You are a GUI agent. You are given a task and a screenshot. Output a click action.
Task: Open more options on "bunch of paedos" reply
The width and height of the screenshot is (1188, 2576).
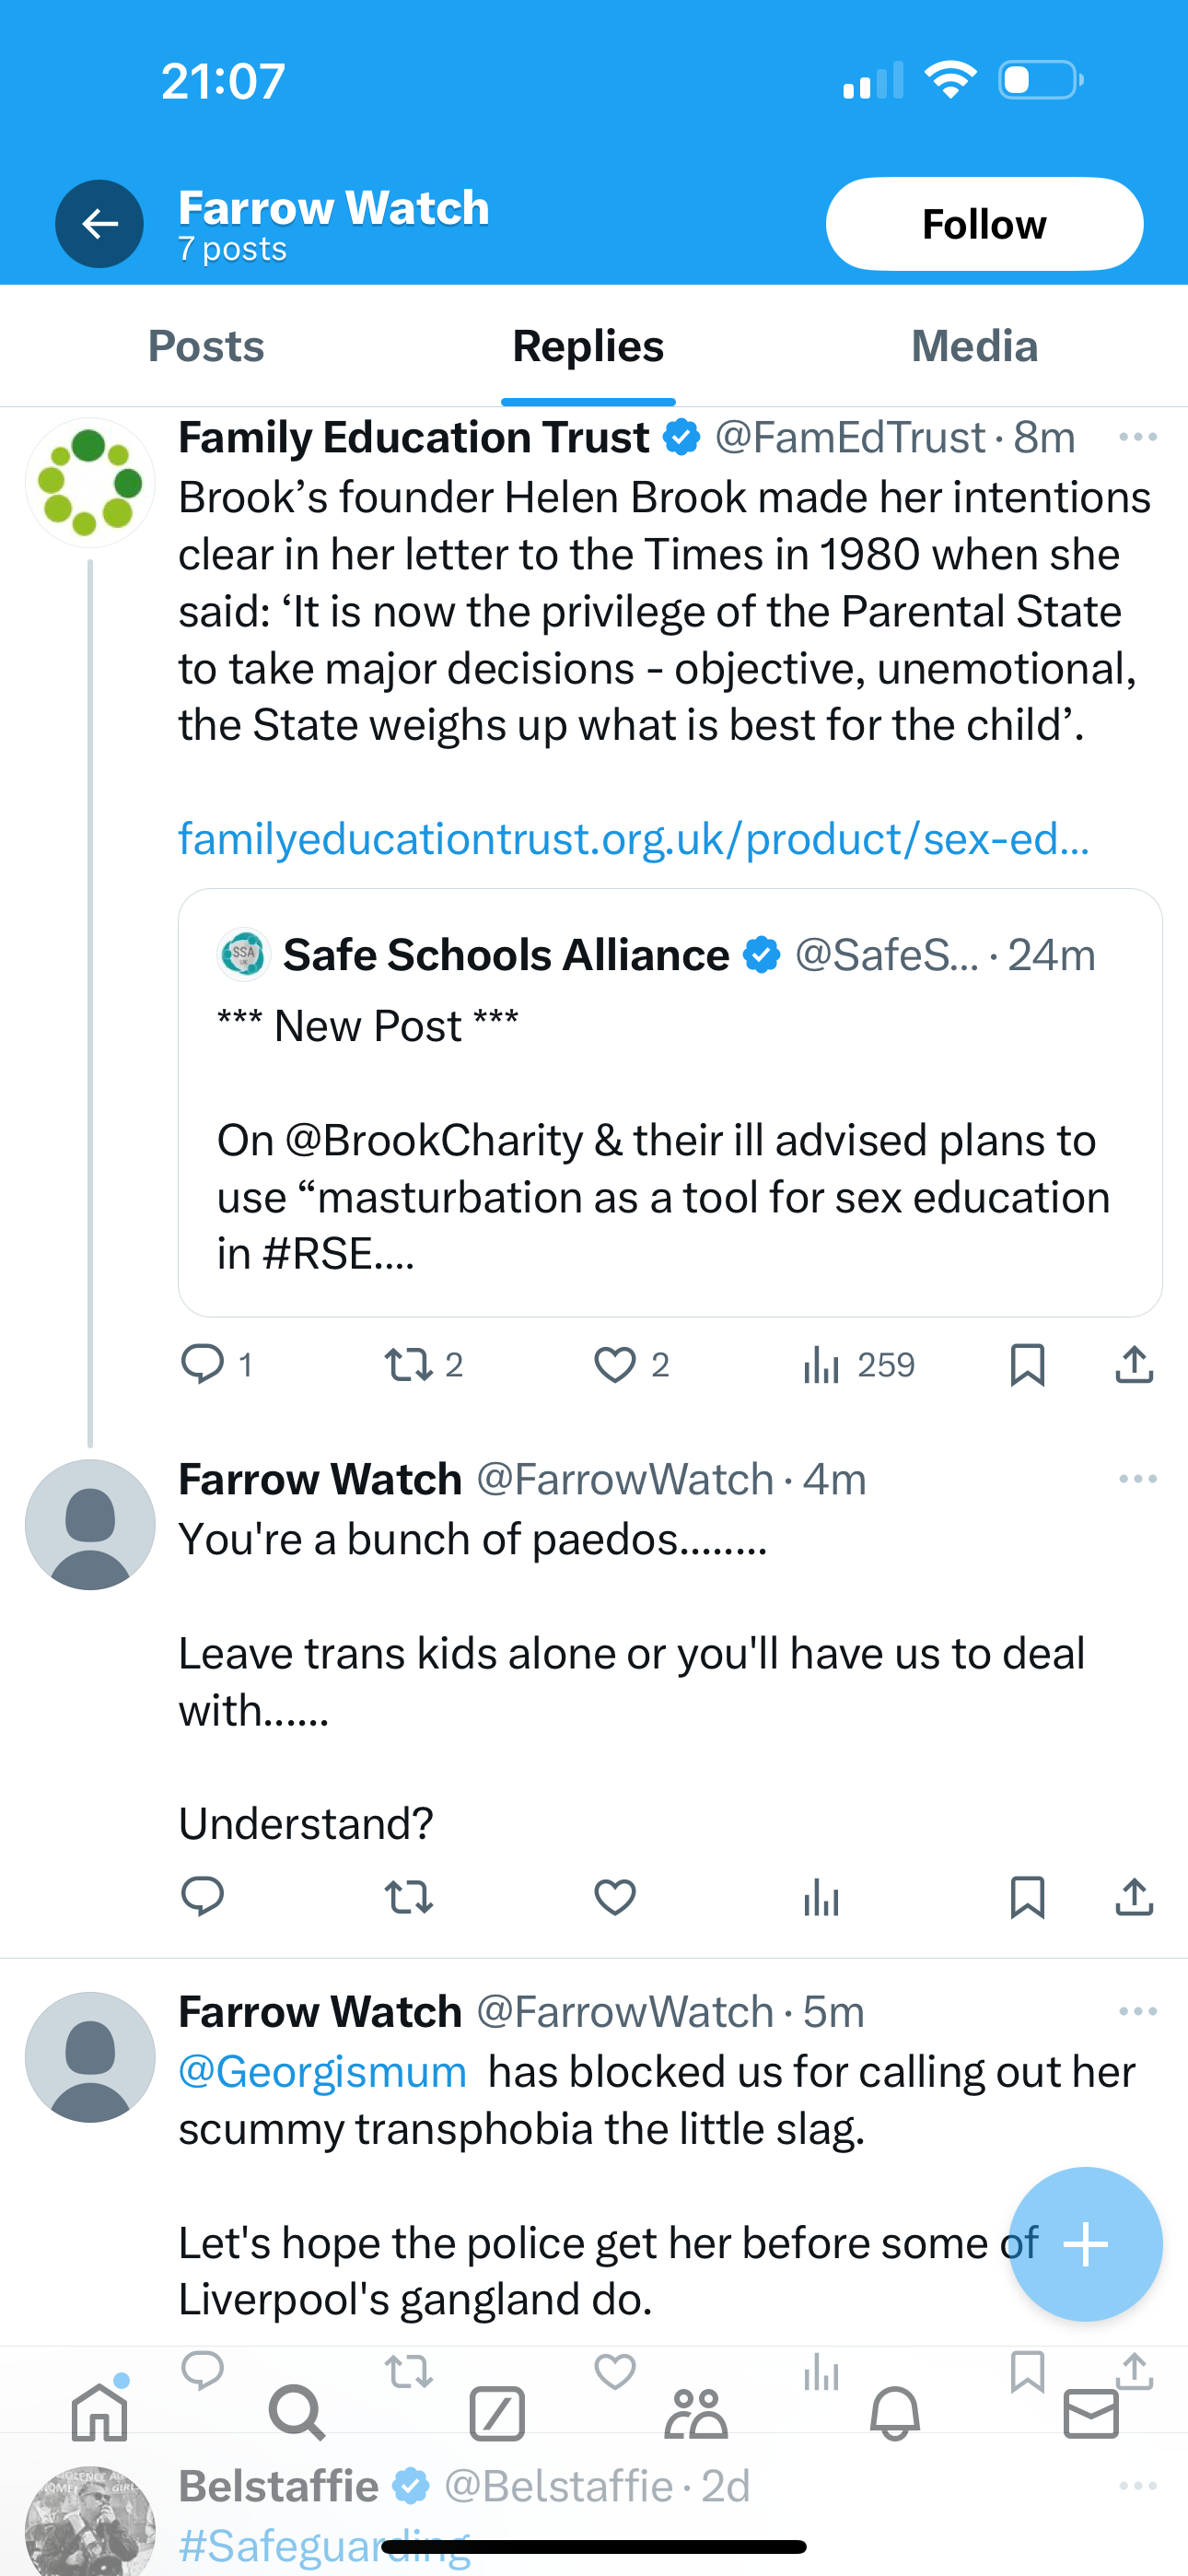[x=1137, y=1479]
